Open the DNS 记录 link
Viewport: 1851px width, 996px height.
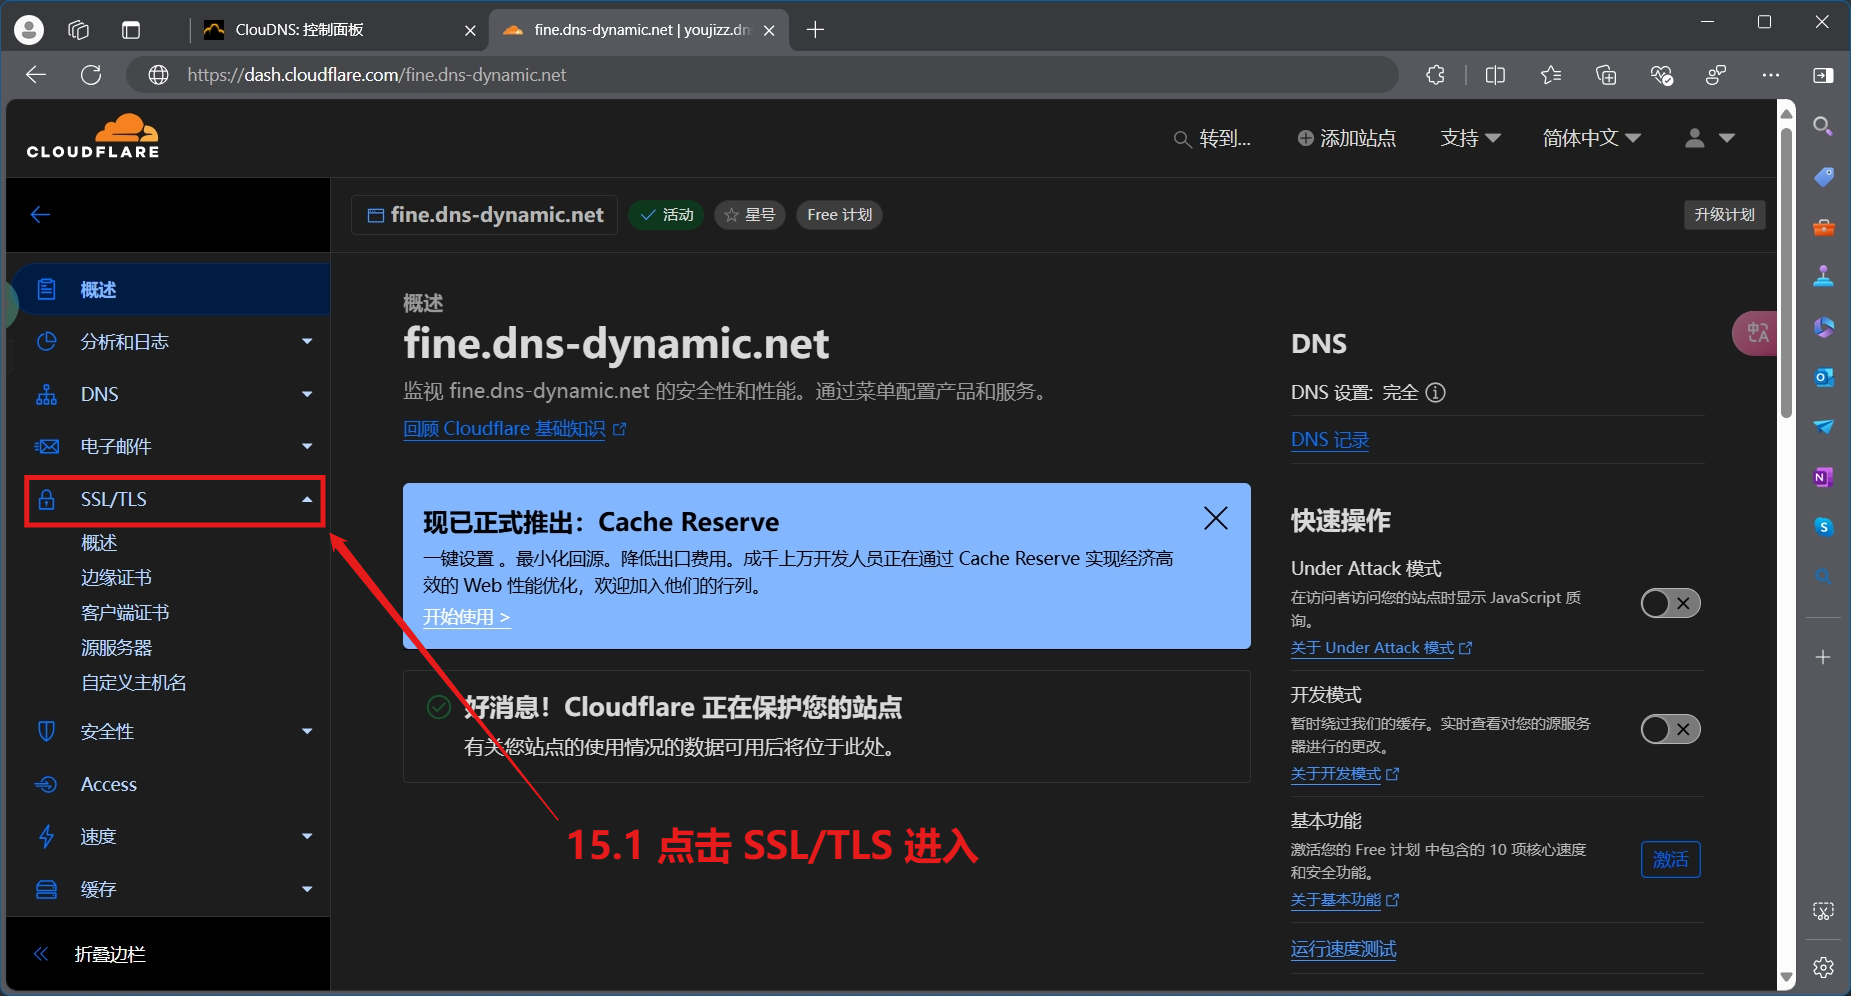[x=1330, y=440]
